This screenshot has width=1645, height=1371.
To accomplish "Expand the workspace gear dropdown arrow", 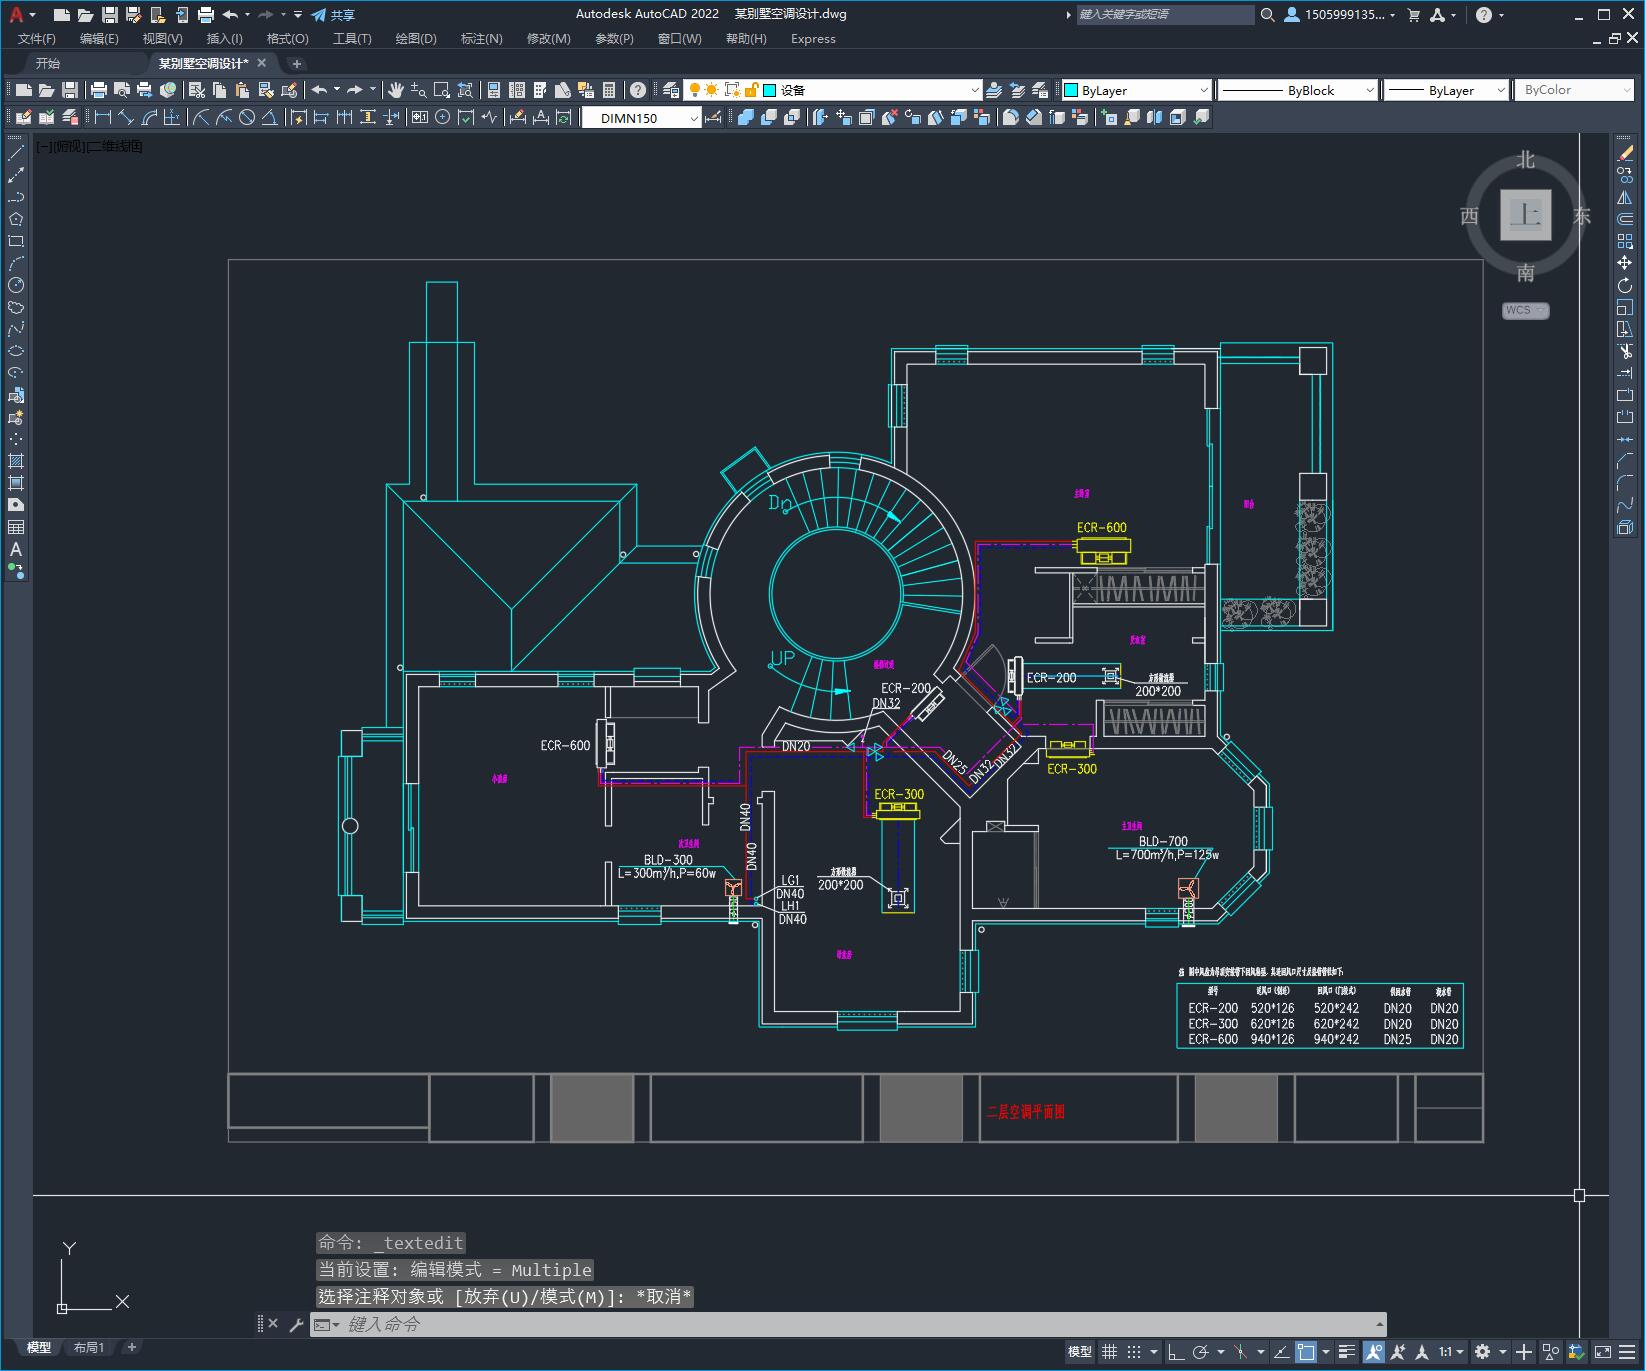I will (x=1502, y=1352).
